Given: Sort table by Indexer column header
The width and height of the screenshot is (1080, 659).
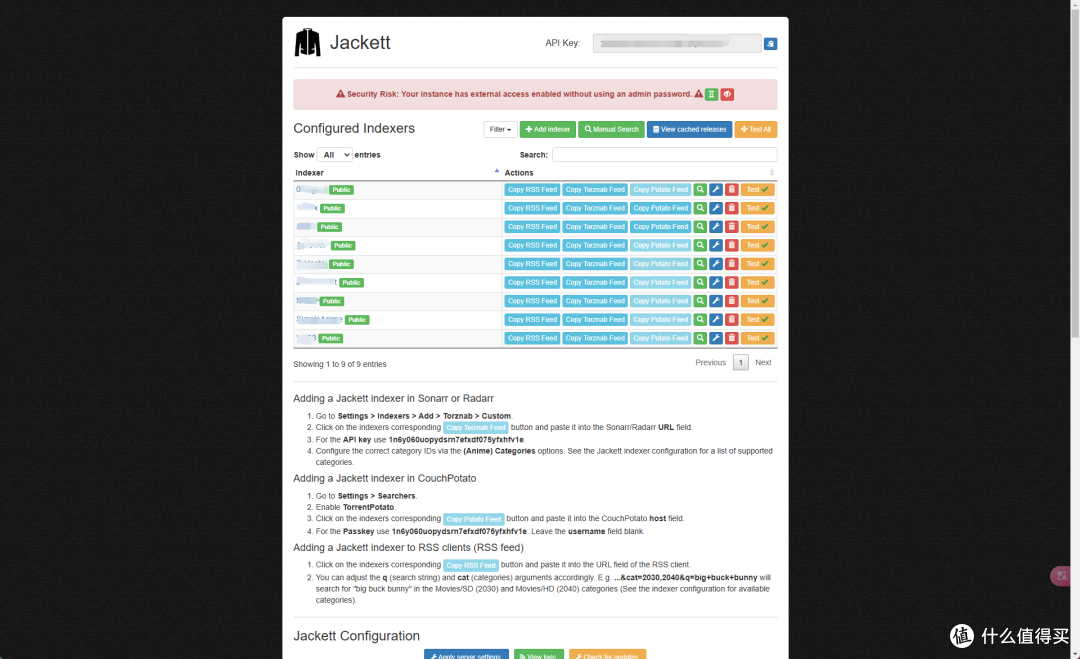Looking at the screenshot, I should (397, 173).
